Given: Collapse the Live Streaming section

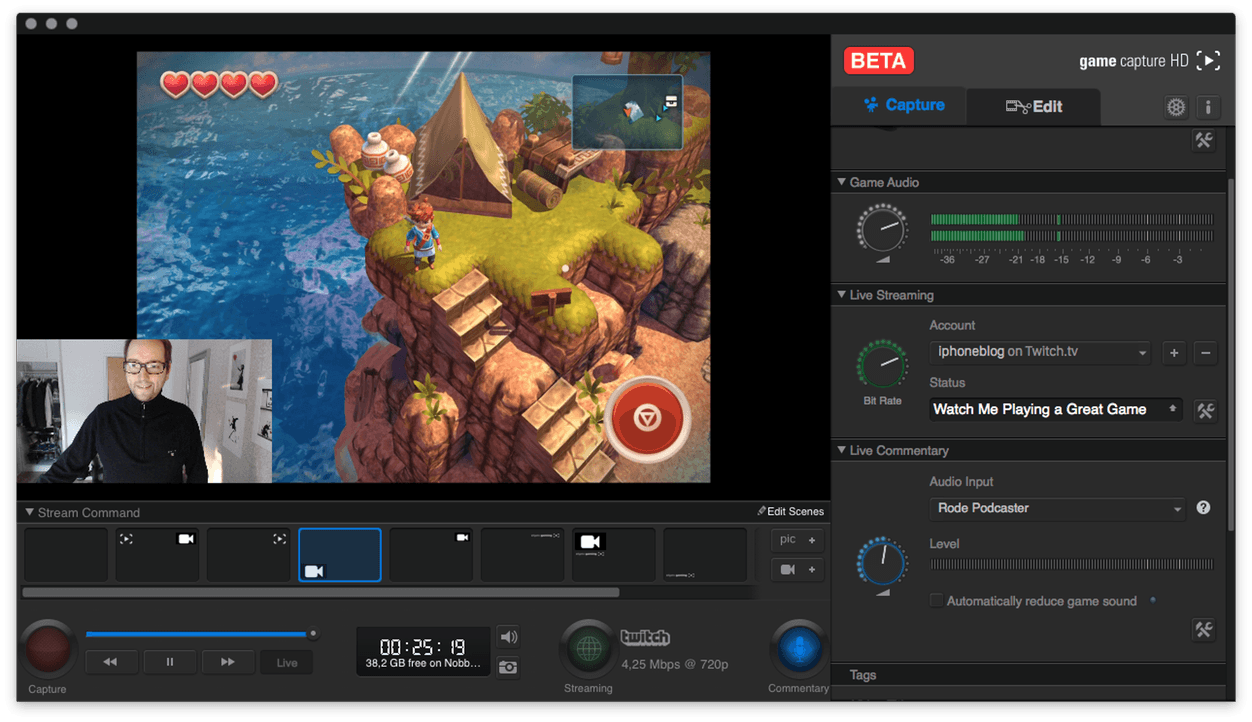Looking at the screenshot, I should pyautogui.click(x=842, y=295).
